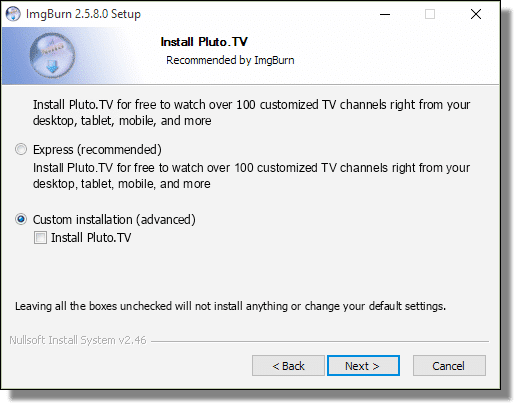Click the "Leaving all the boxes unchecked" notice
Viewport: 514px width, 403px height.
(230, 306)
